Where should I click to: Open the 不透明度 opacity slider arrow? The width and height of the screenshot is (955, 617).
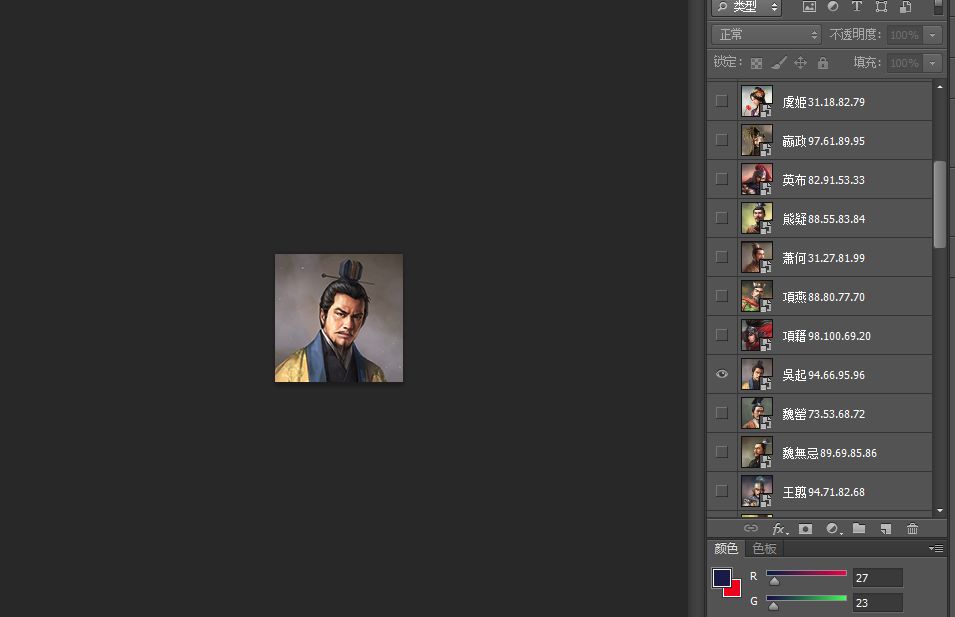[932, 35]
